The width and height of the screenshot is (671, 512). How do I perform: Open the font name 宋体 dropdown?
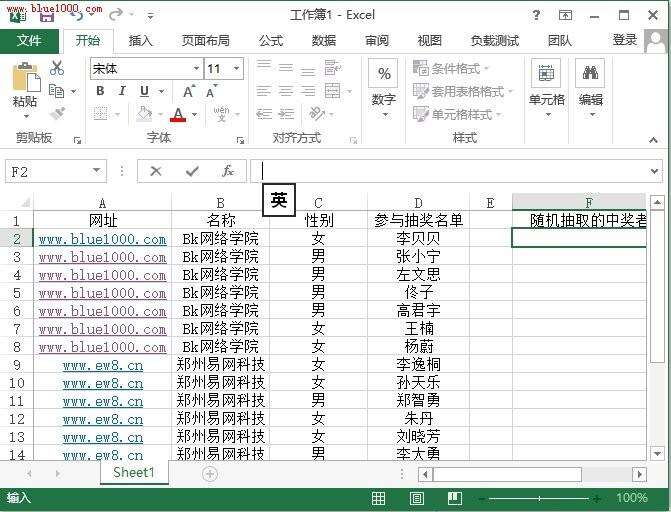[196, 68]
